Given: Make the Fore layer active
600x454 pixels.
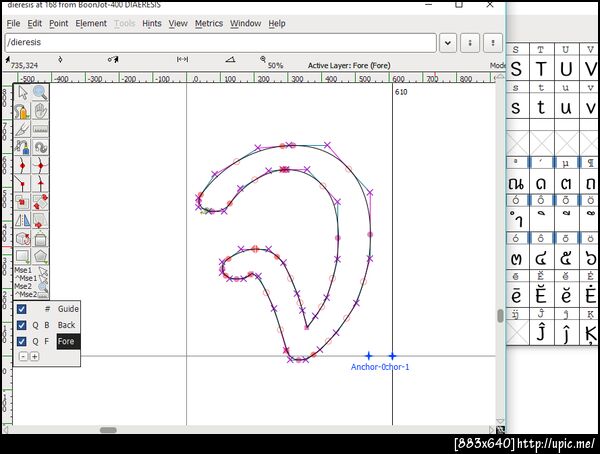Looking at the screenshot, I should point(68,341).
